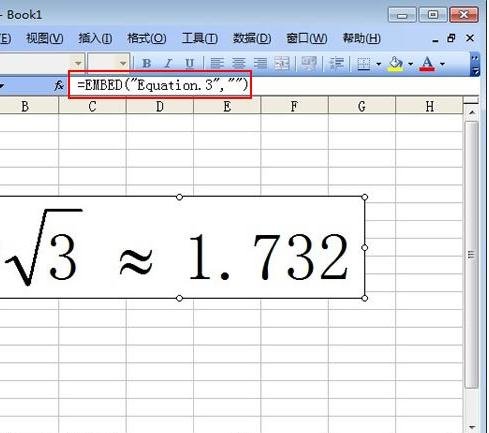Screen dimensions: 489x433
Task: Select column F header
Action: click(294, 107)
